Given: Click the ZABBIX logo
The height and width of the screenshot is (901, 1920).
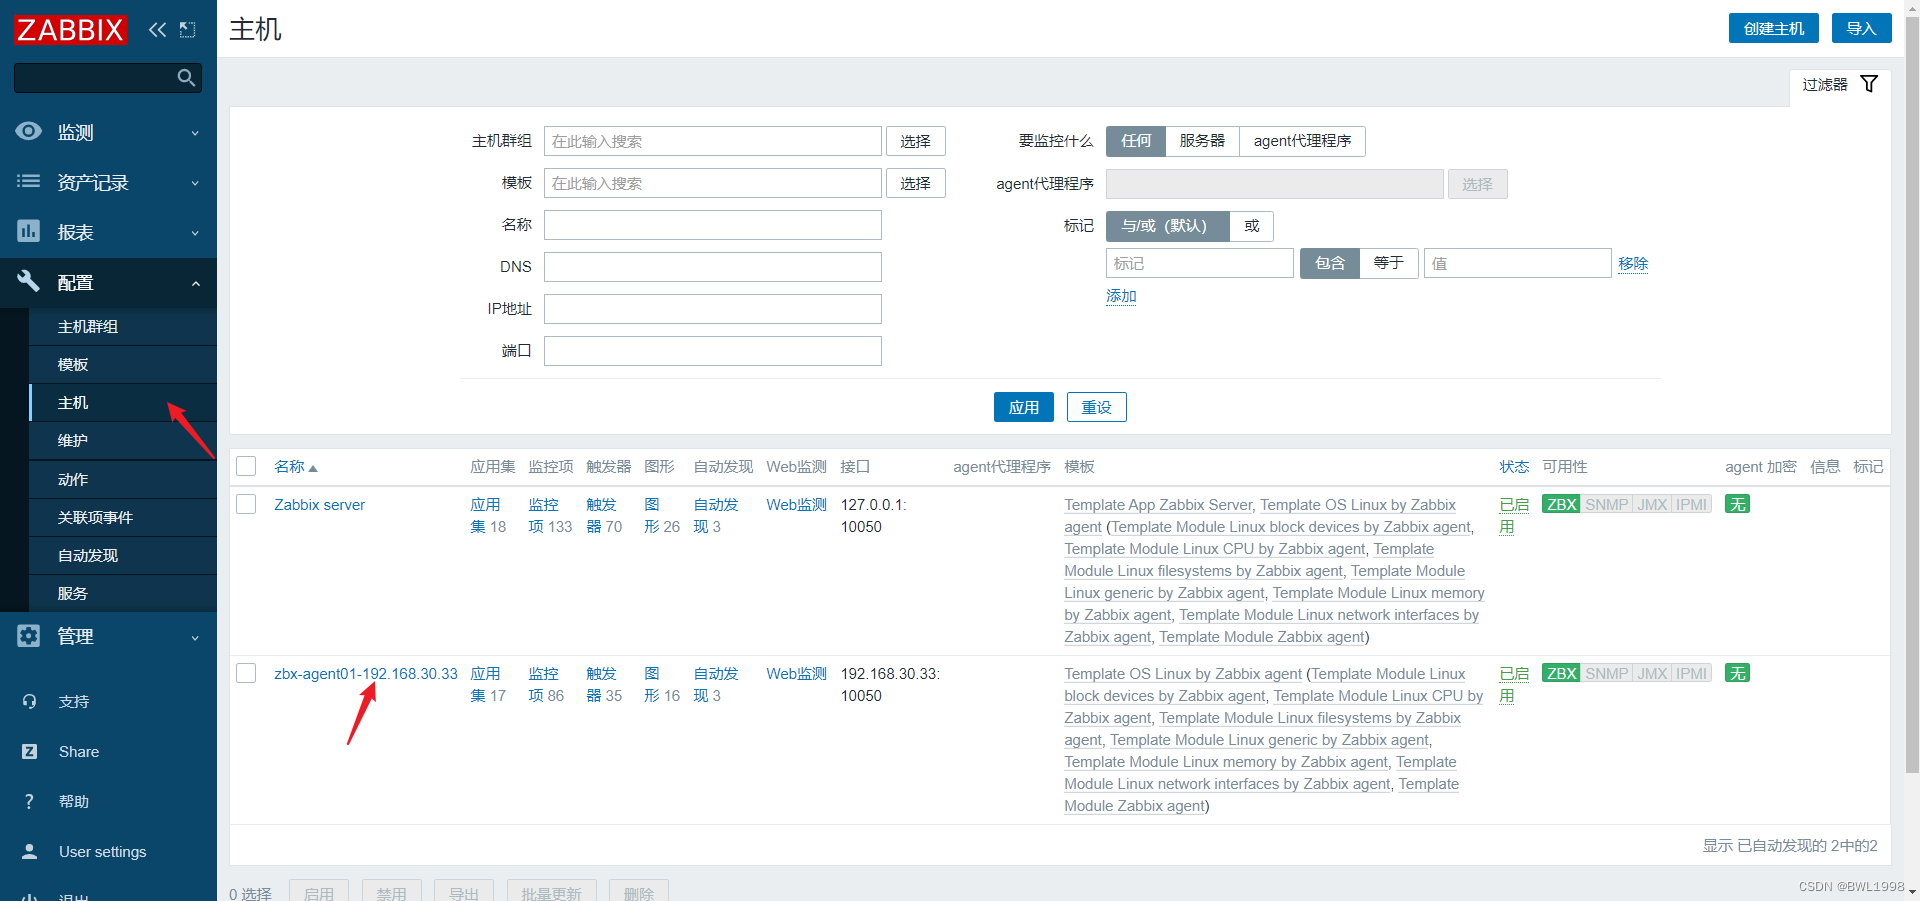Looking at the screenshot, I should [70, 30].
